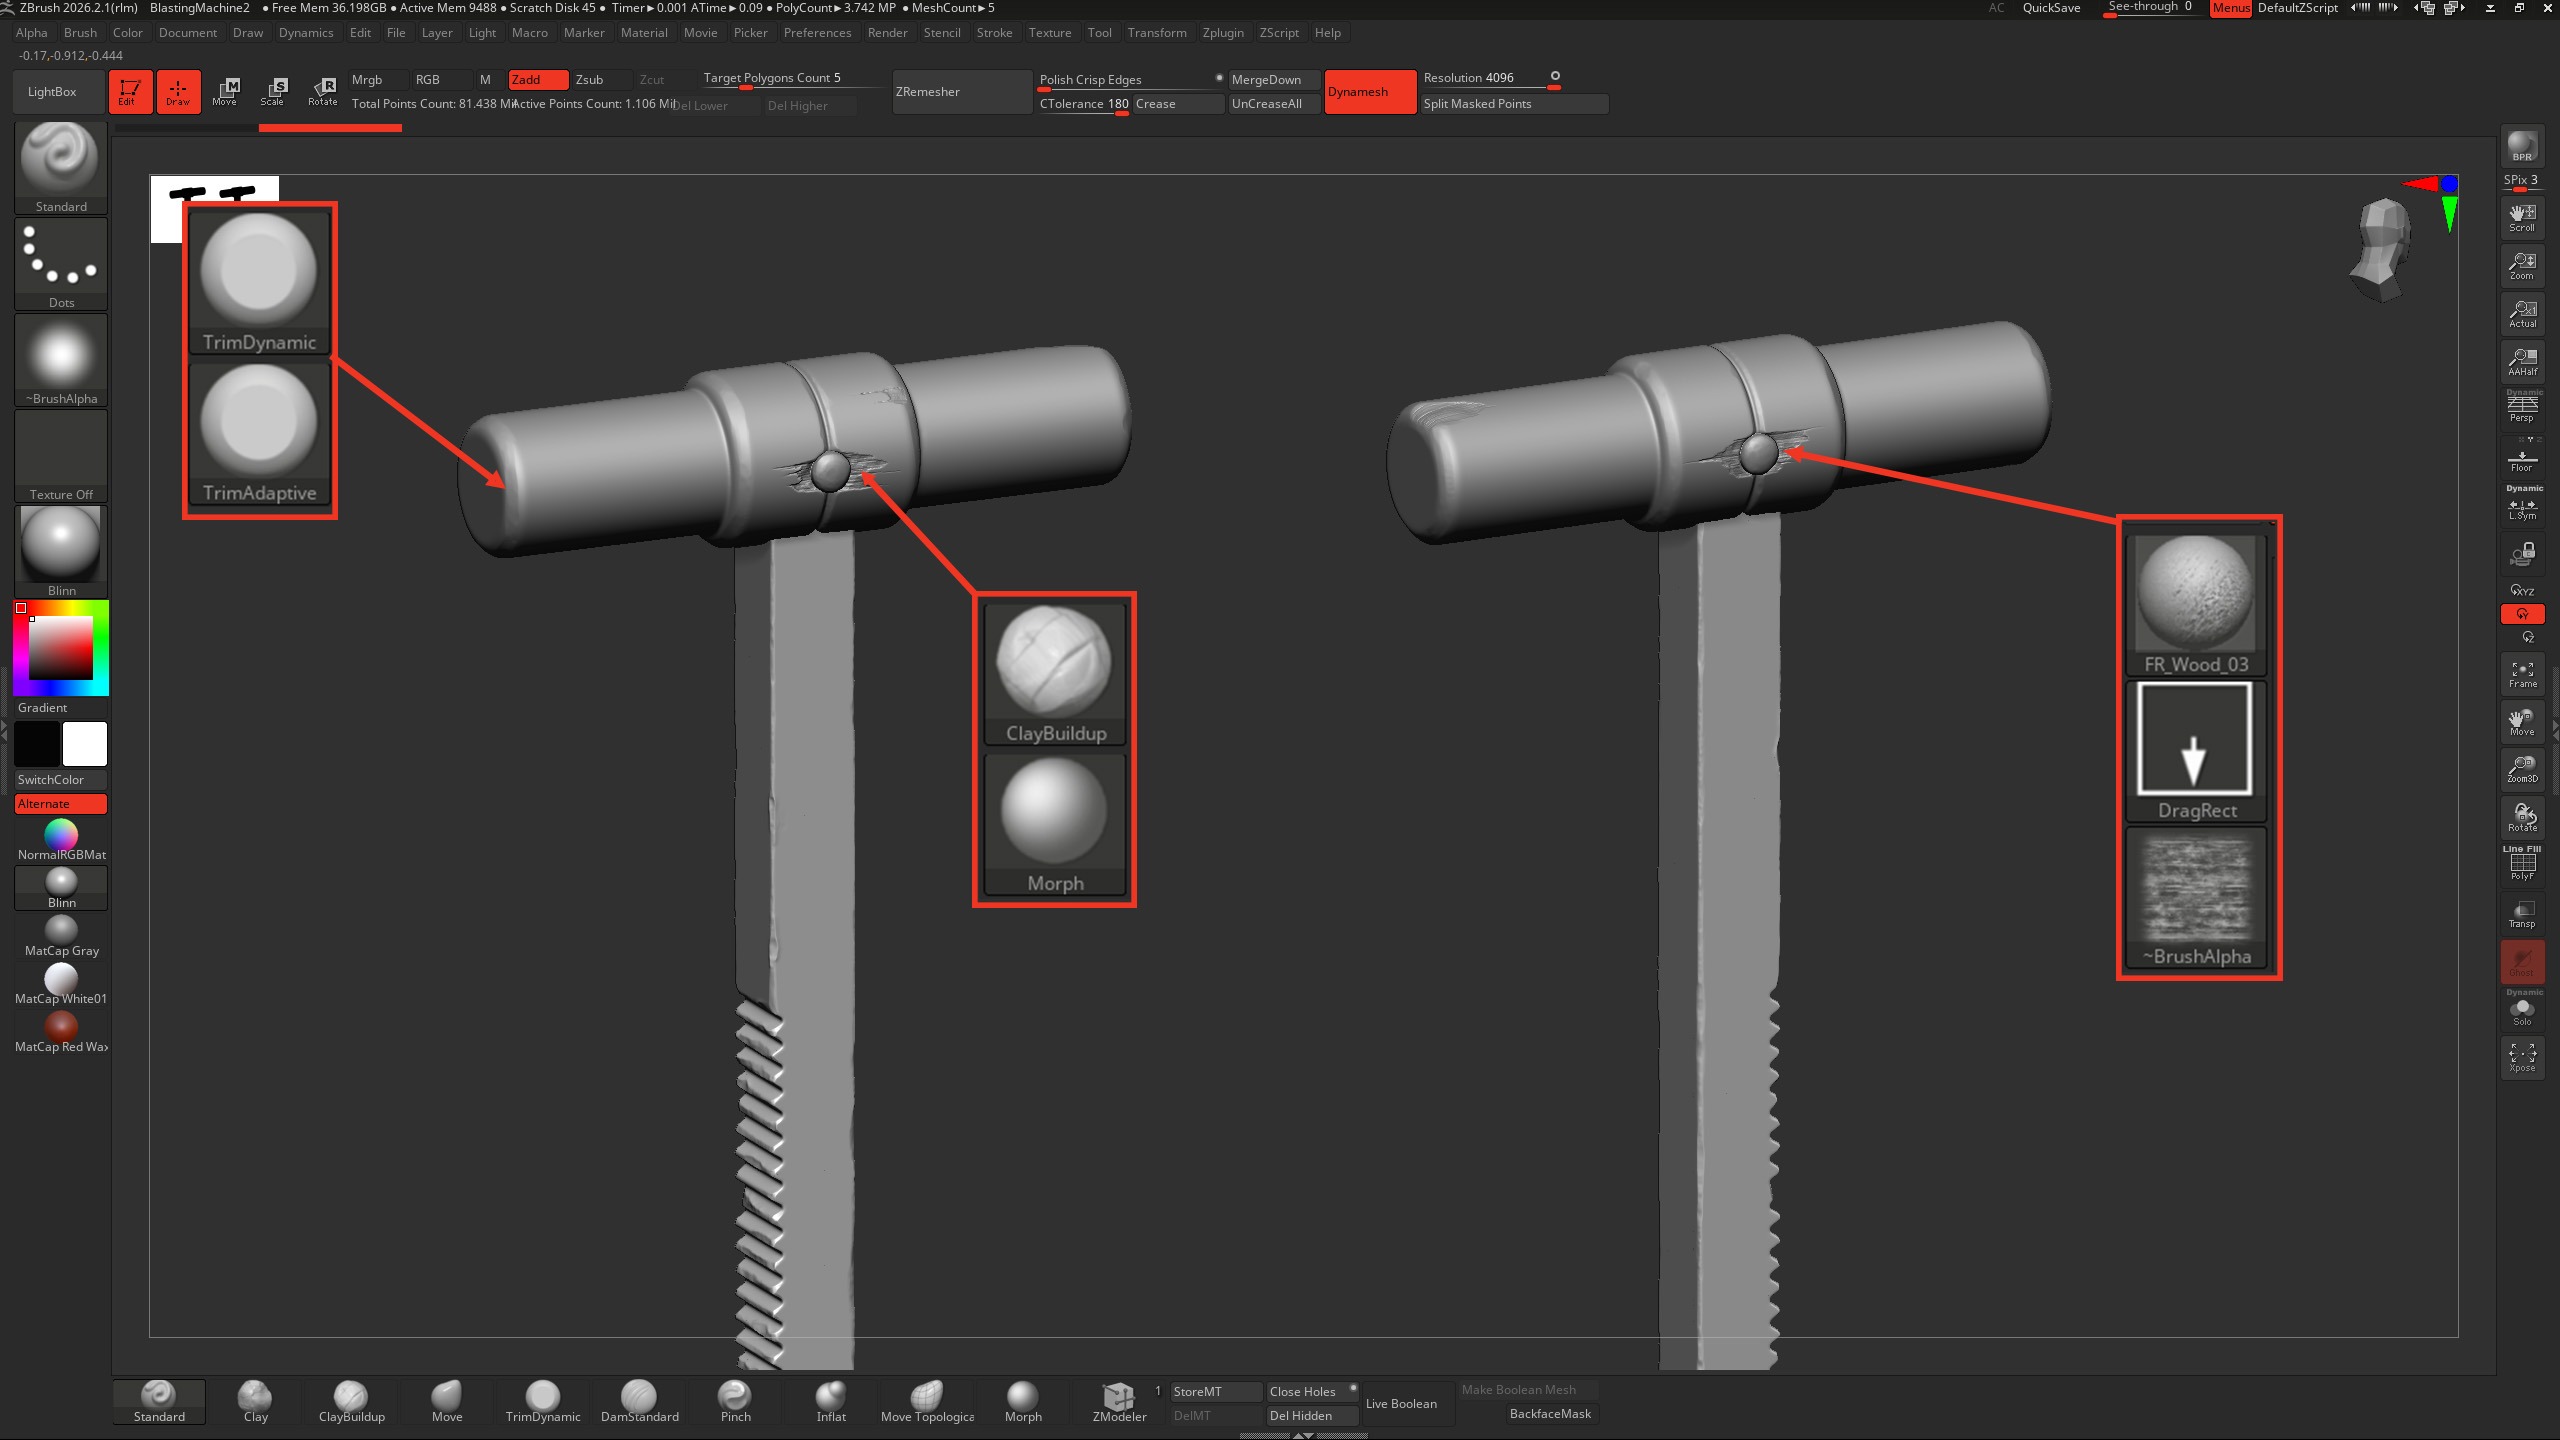Viewport: 2560px width, 1440px height.
Task: Select the DamStandard brush
Action: pyautogui.click(x=639, y=1402)
